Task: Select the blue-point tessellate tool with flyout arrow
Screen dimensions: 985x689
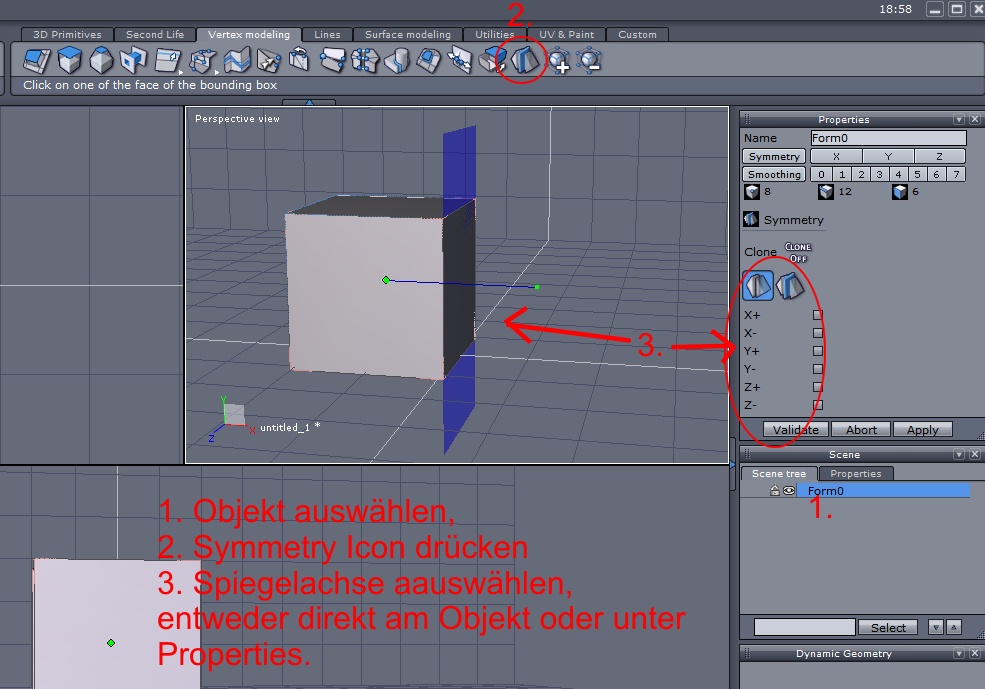Action: coord(202,61)
